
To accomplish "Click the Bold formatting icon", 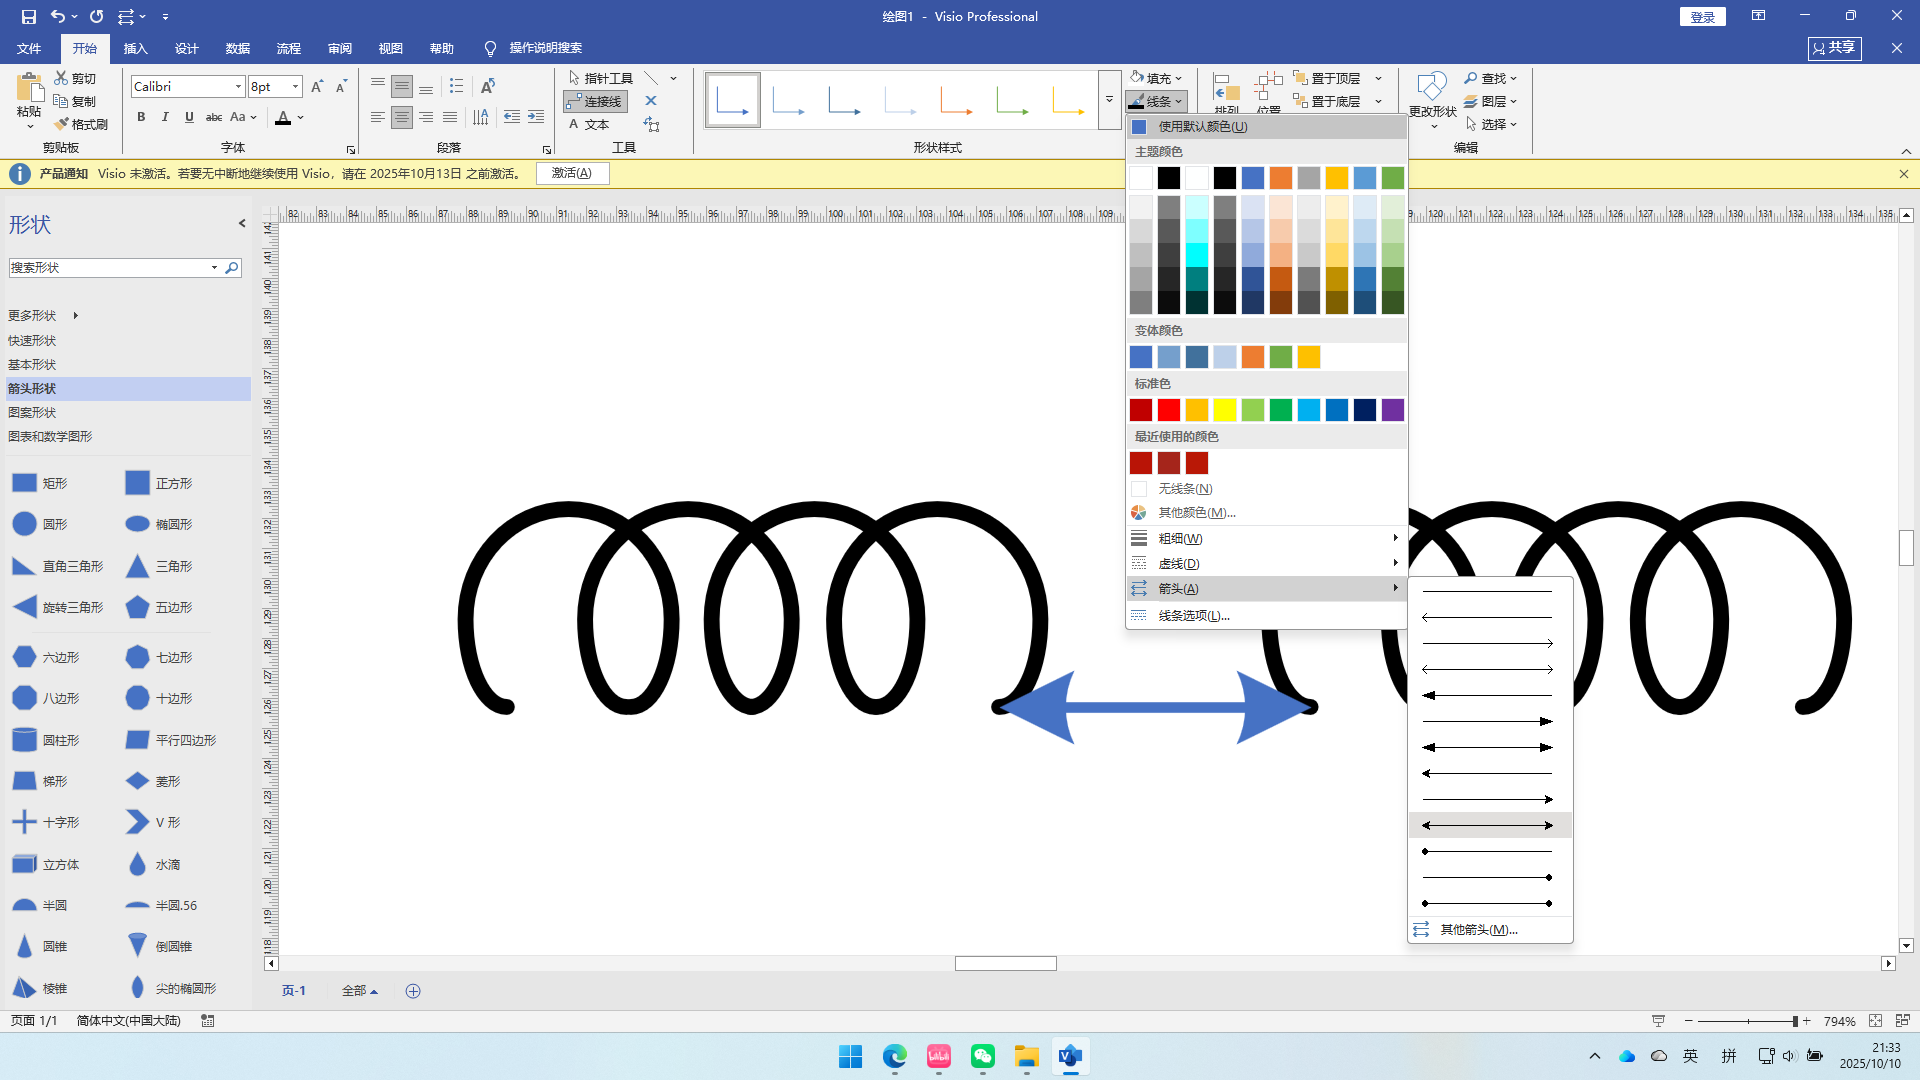I will click(141, 117).
